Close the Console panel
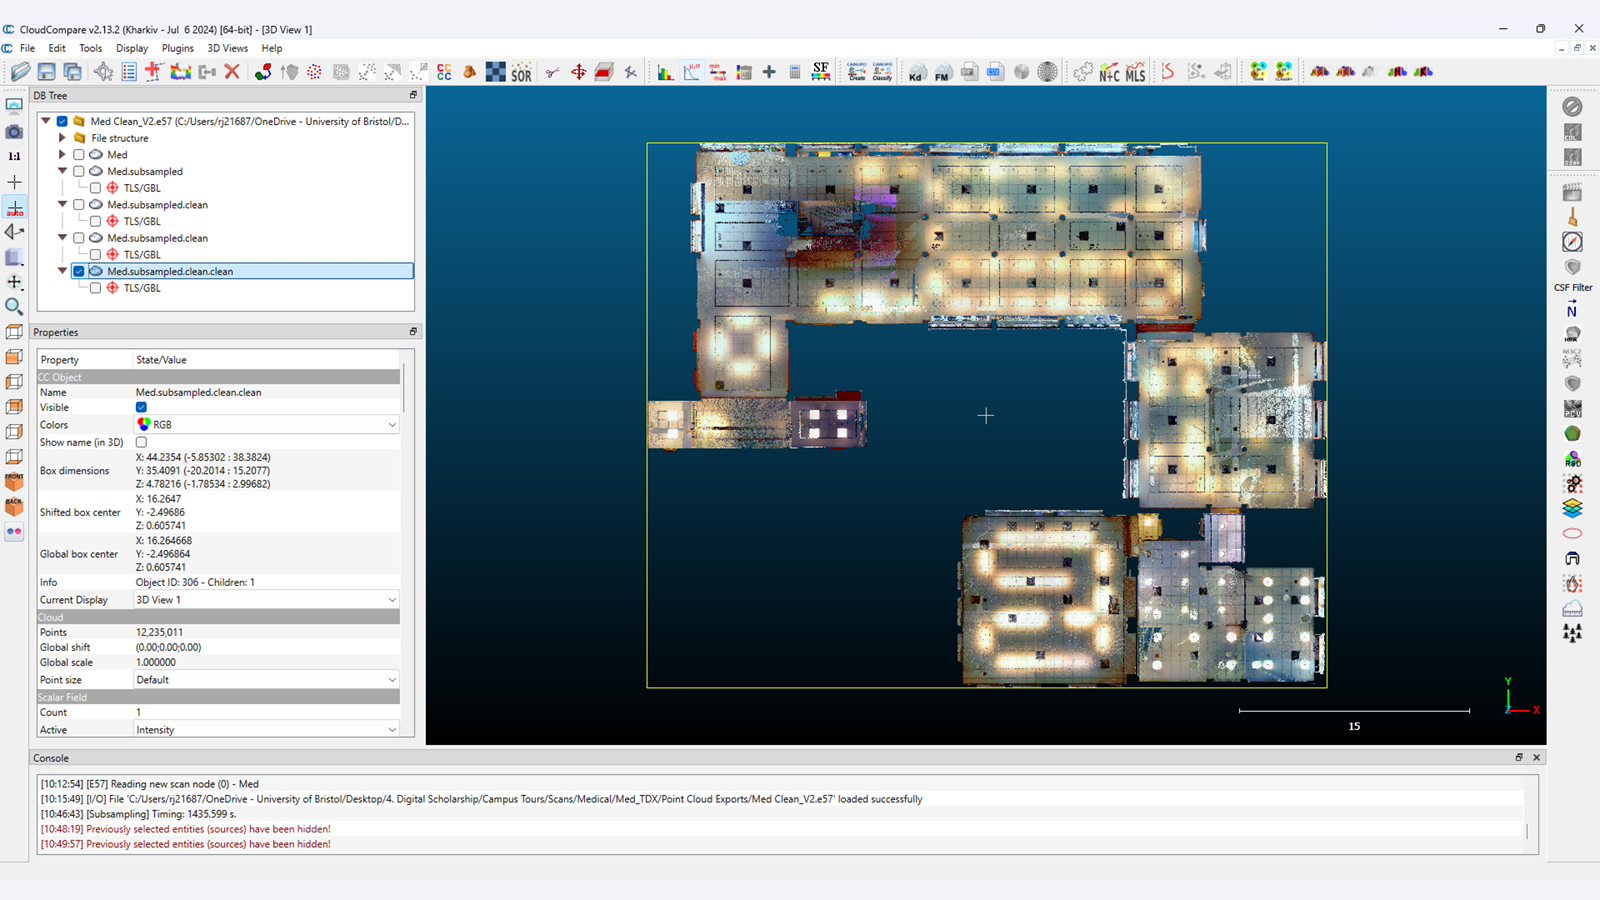 (x=1537, y=758)
